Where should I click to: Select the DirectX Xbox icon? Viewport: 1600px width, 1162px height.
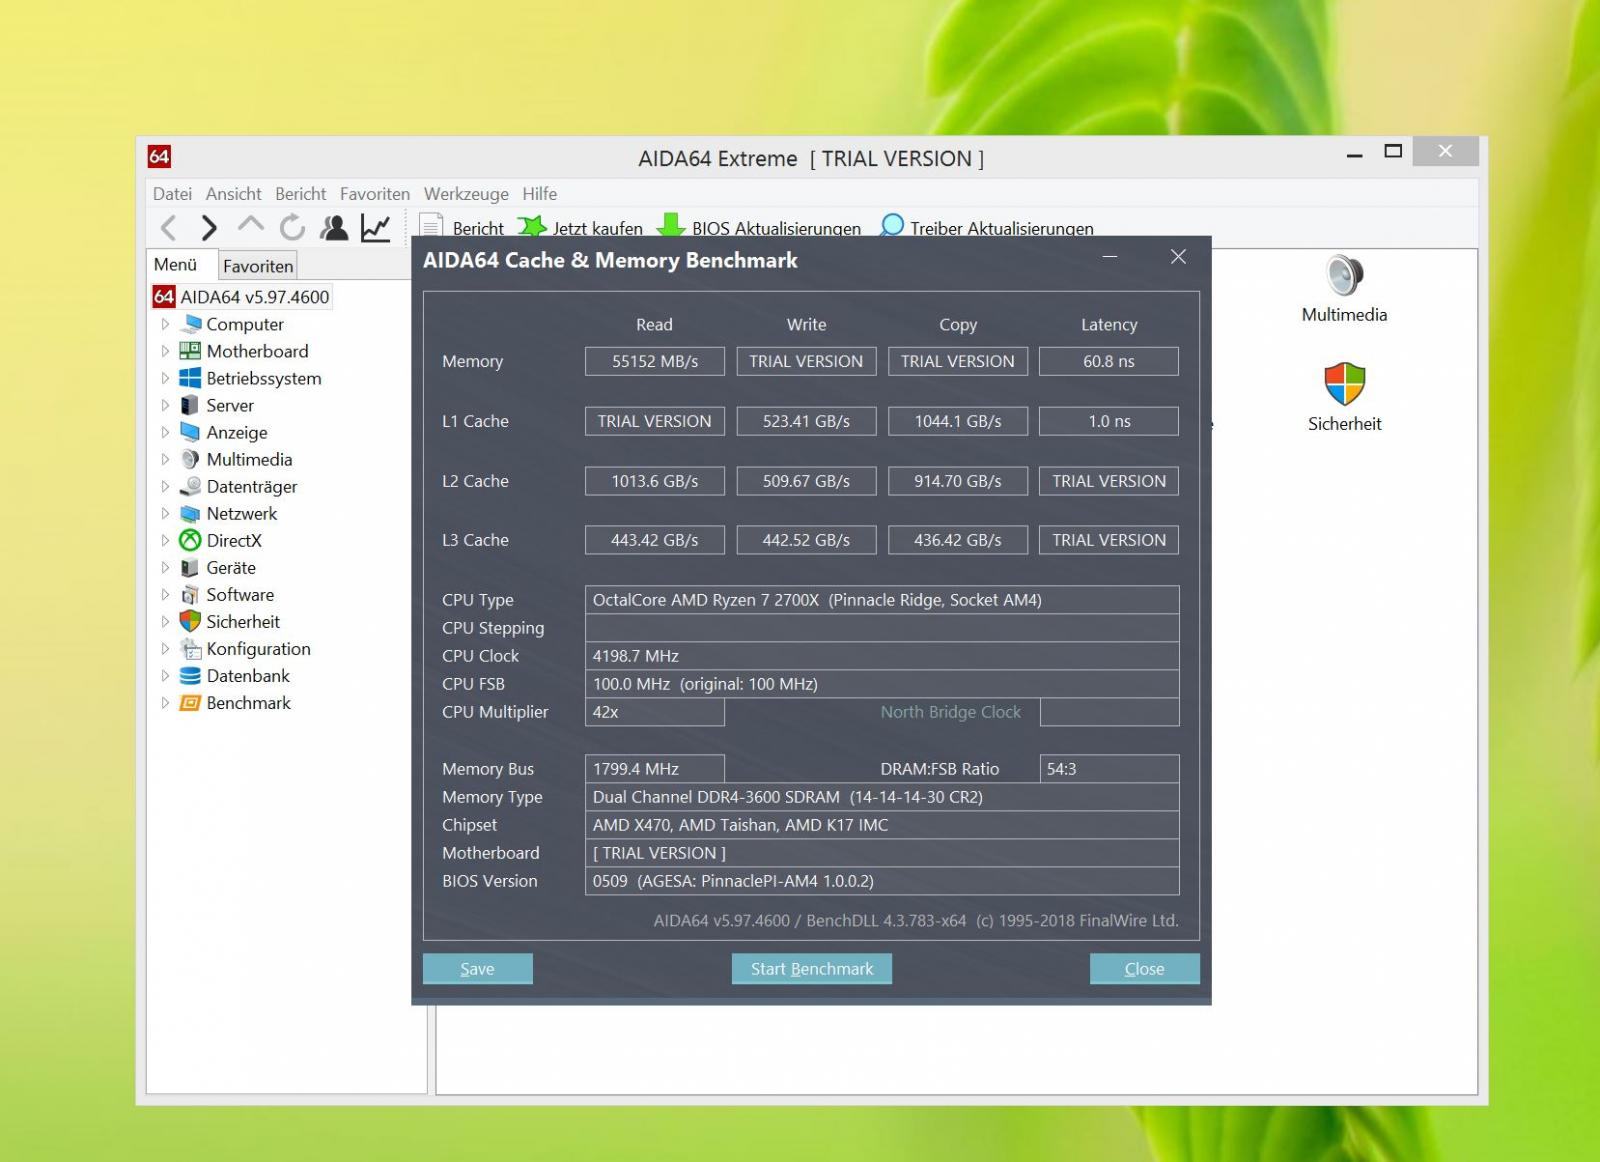[190, 540]
